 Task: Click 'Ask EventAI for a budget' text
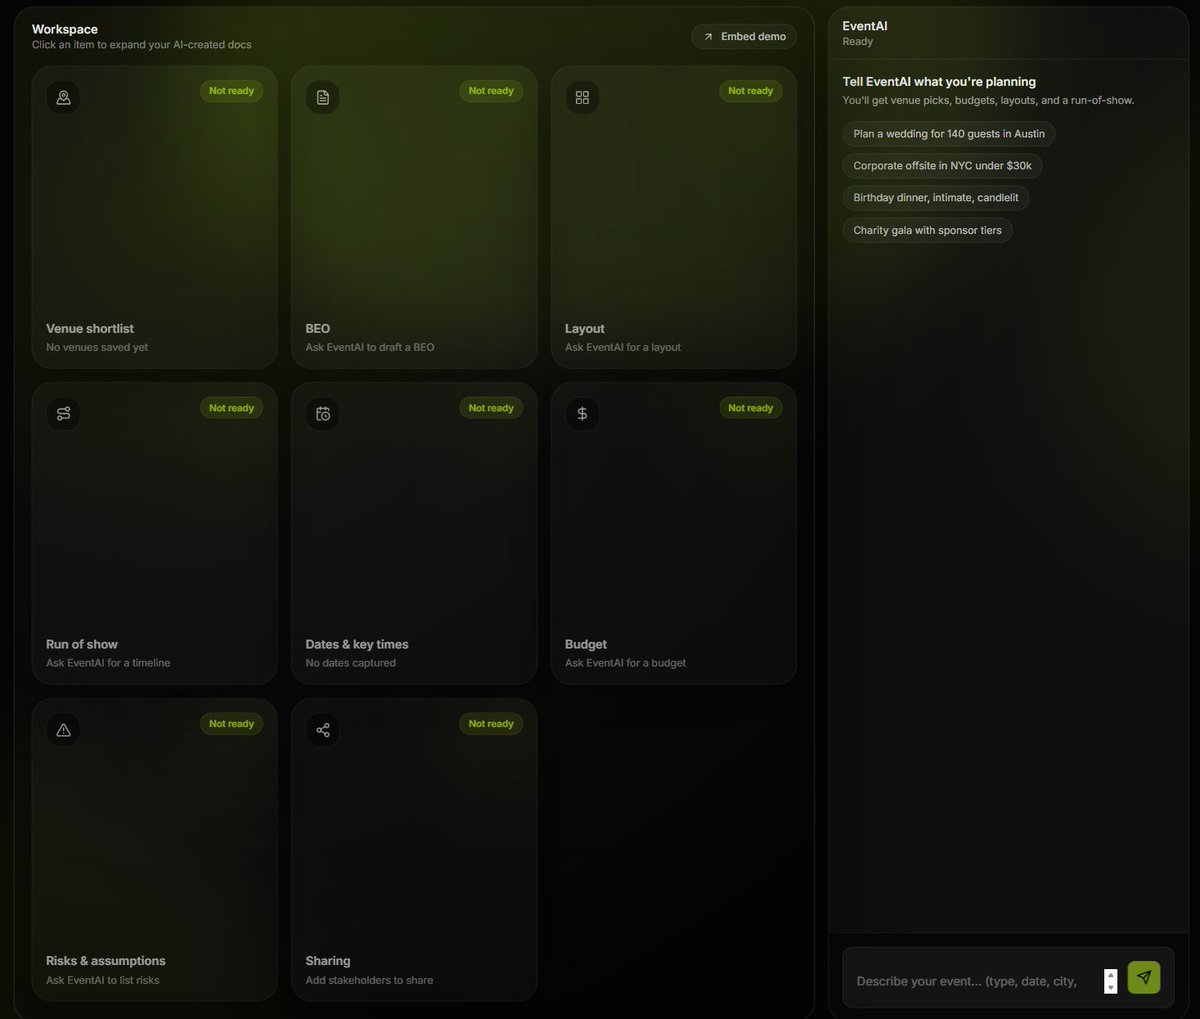(626, 663)
